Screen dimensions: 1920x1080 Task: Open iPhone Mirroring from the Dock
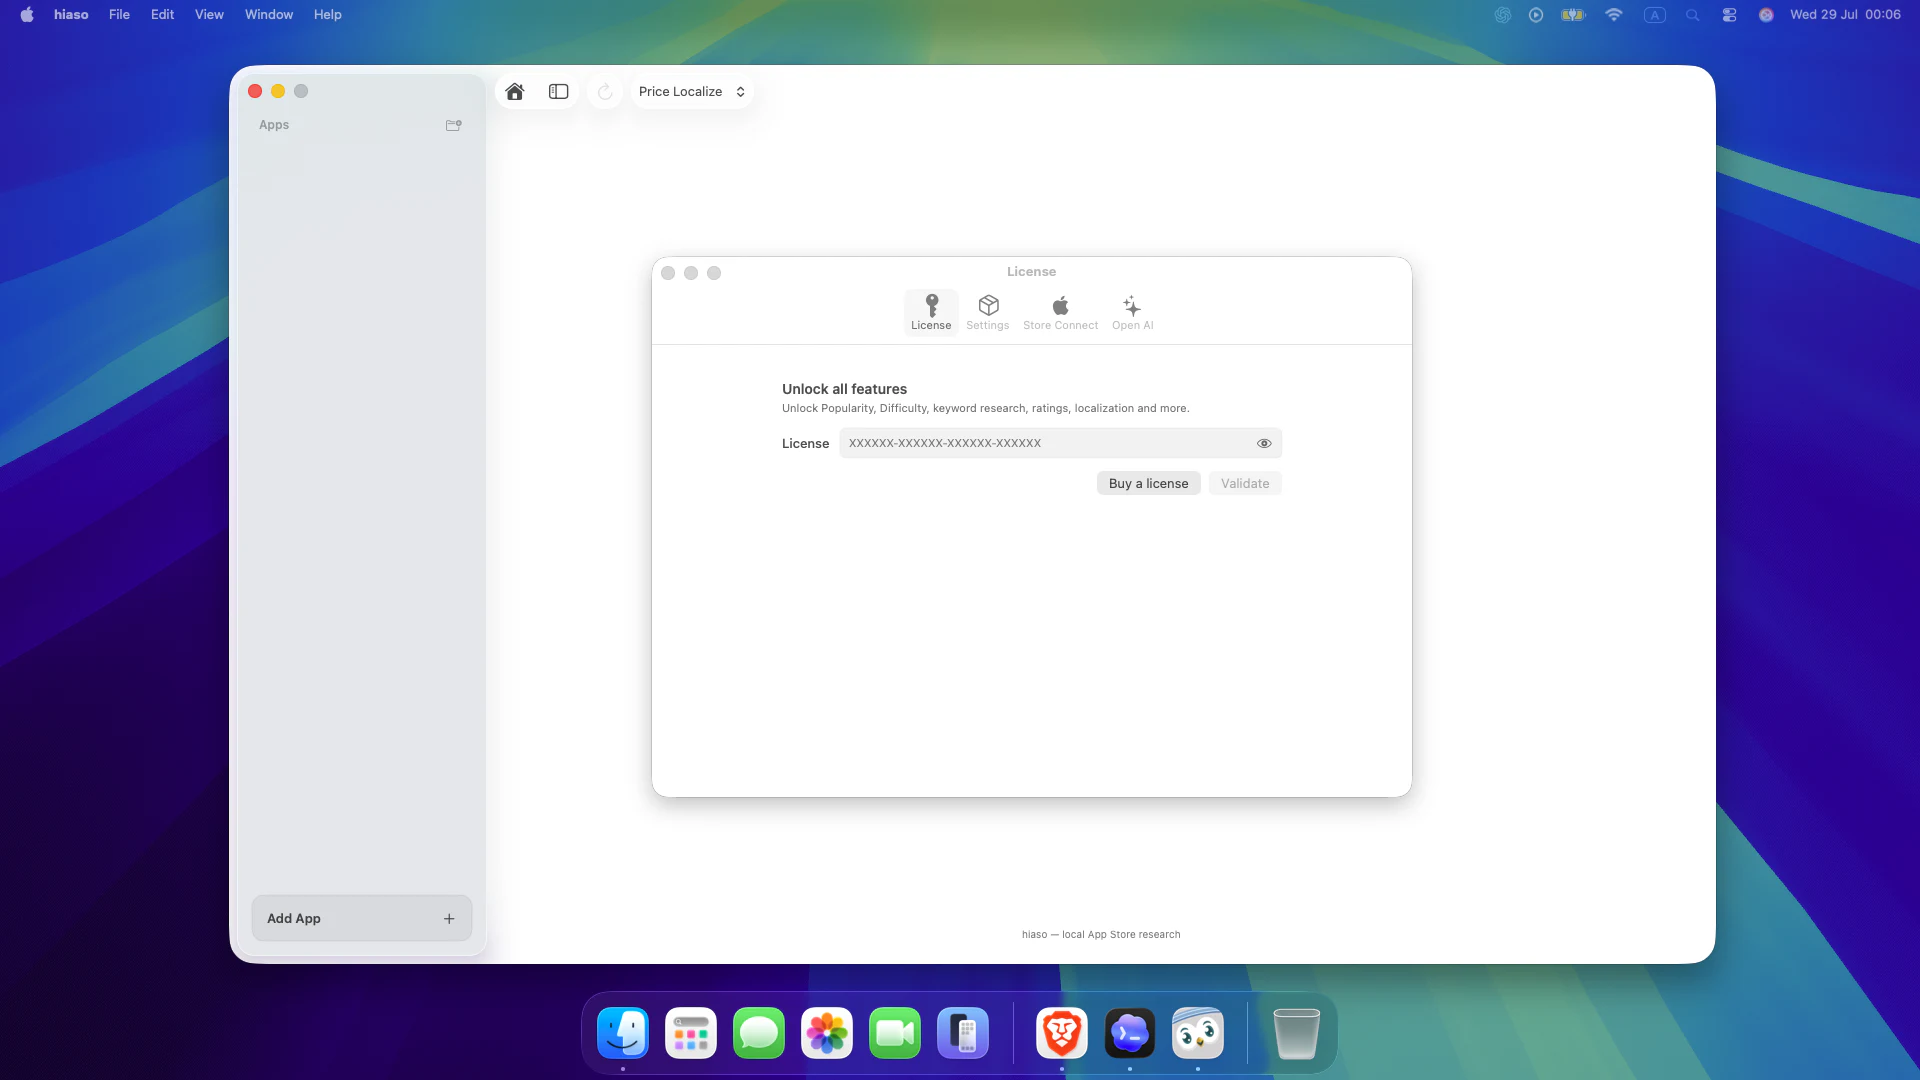tap(963, 1033)
